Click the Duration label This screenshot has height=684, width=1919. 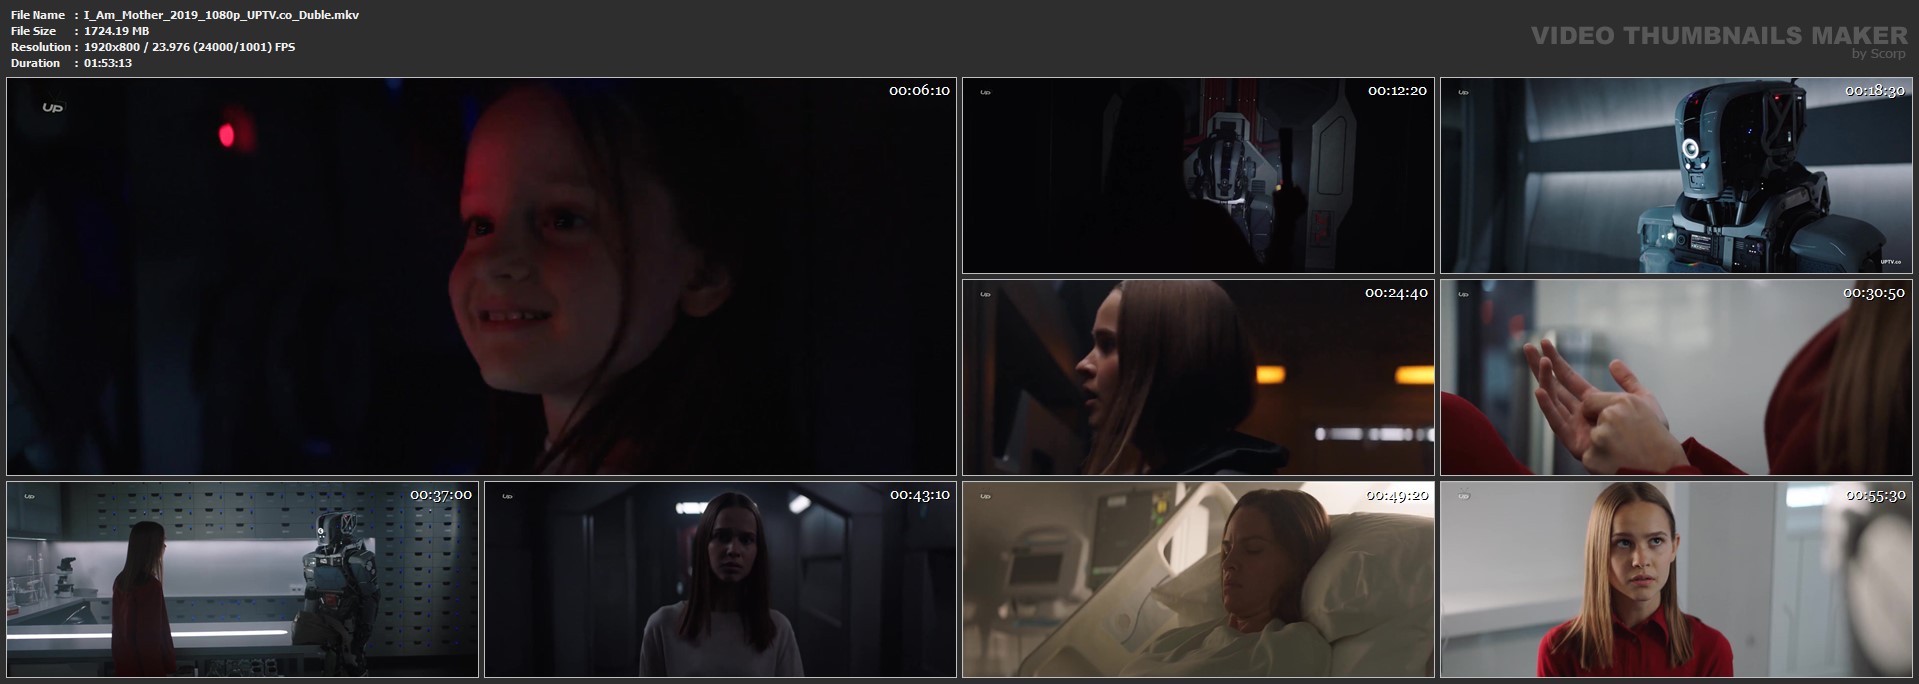tap(36, 63)
